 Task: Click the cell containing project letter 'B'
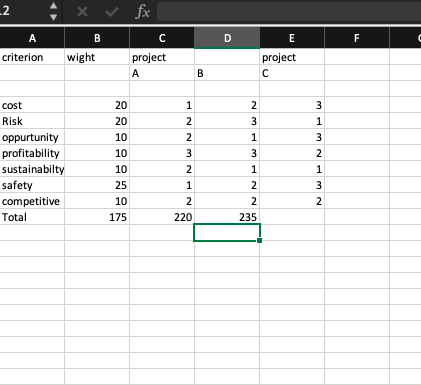point(227,73)
